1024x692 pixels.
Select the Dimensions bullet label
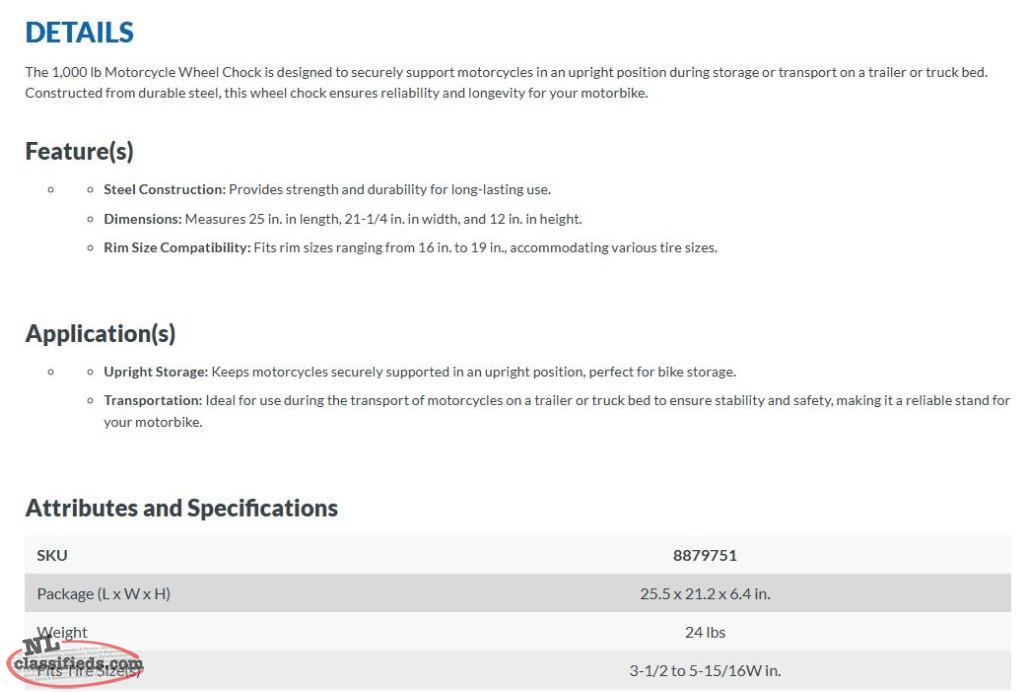(142, 219)
